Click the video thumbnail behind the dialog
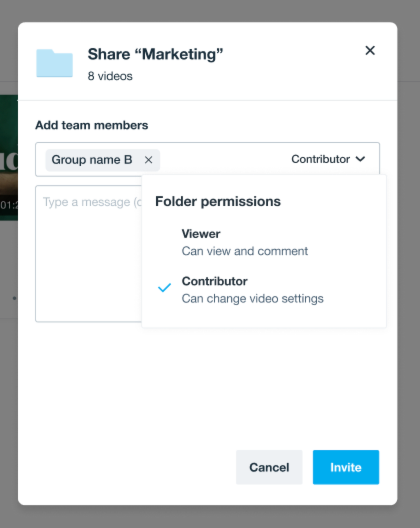Image resolution: width=420 pixels, height=528 pixels. coord(9,158)
